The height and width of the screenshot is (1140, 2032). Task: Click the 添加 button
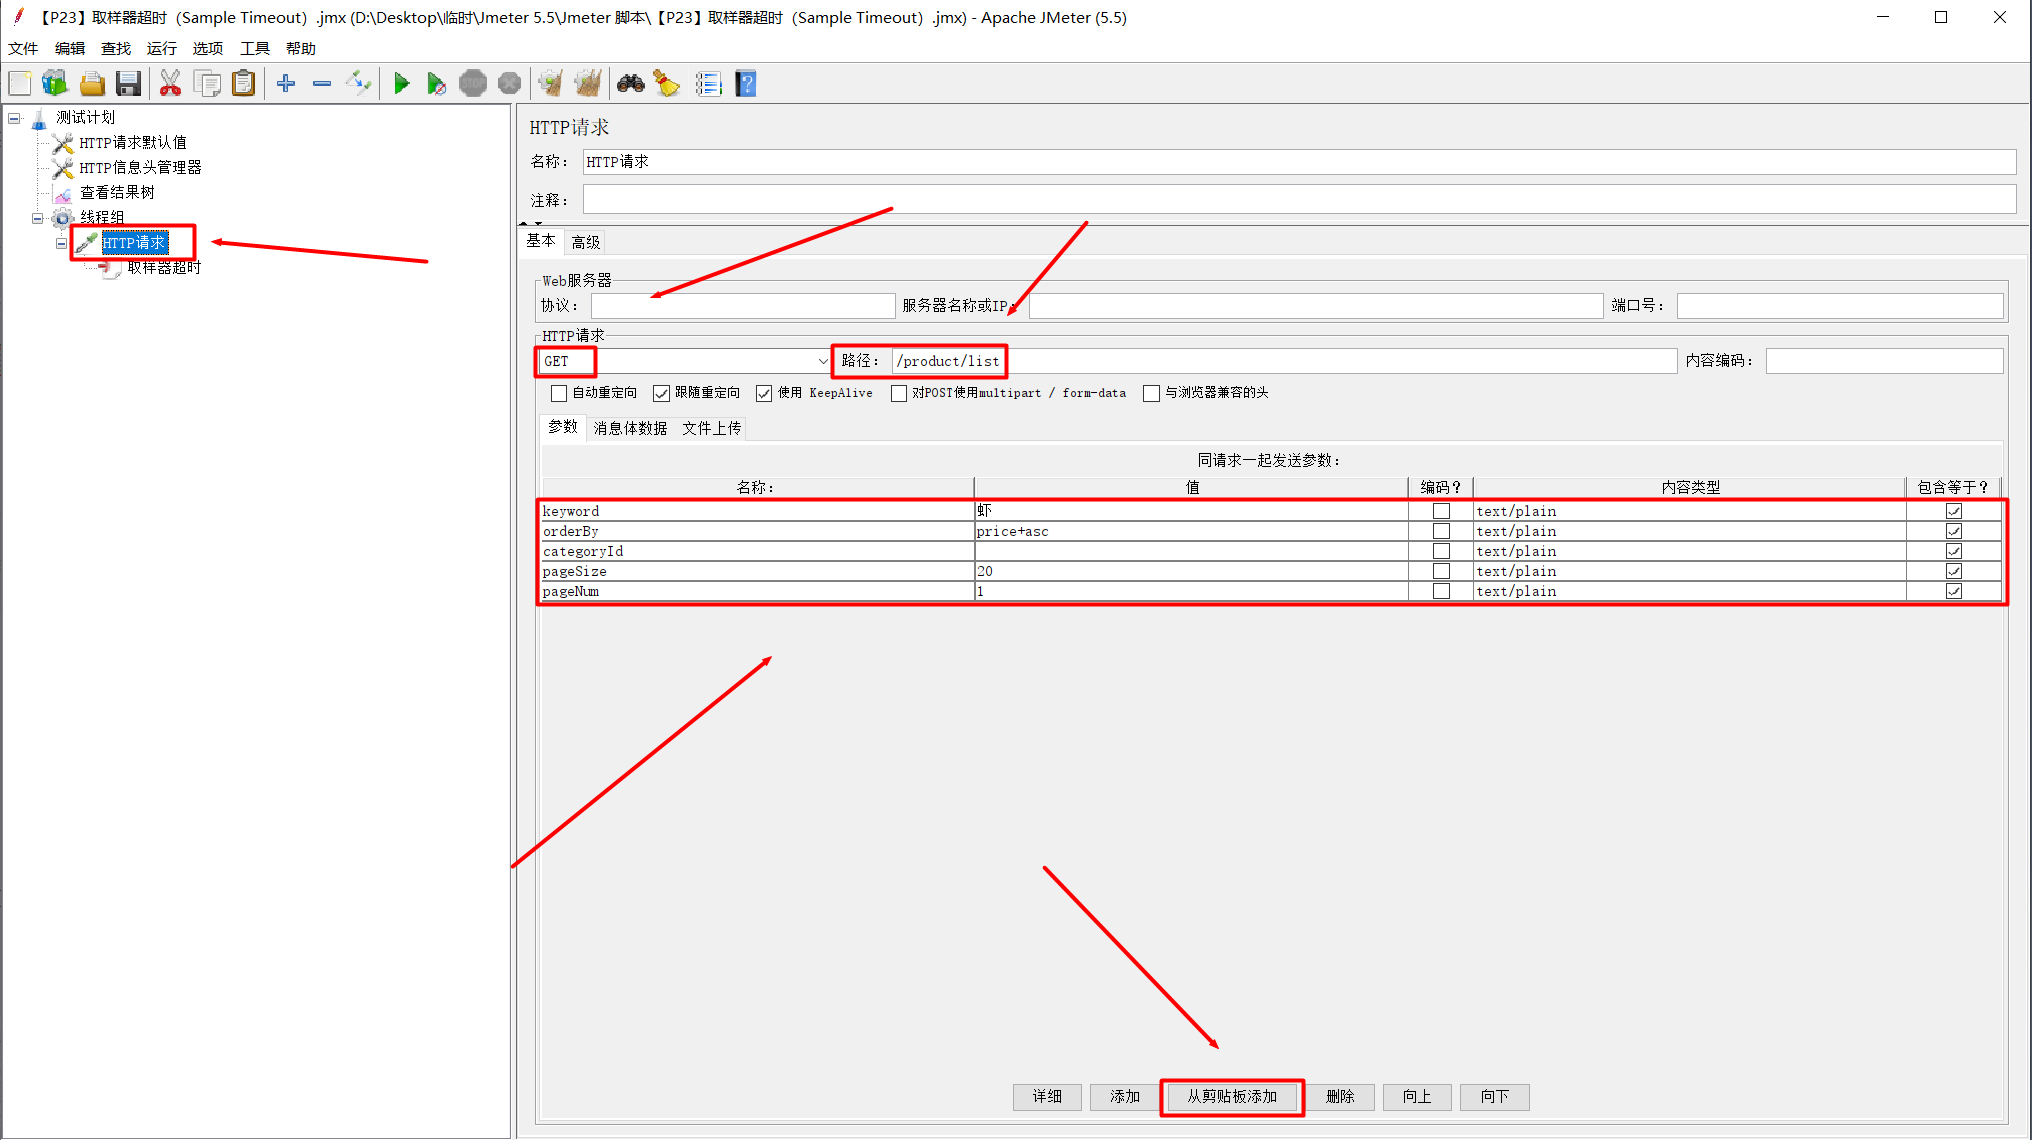pos(1125,1097)
